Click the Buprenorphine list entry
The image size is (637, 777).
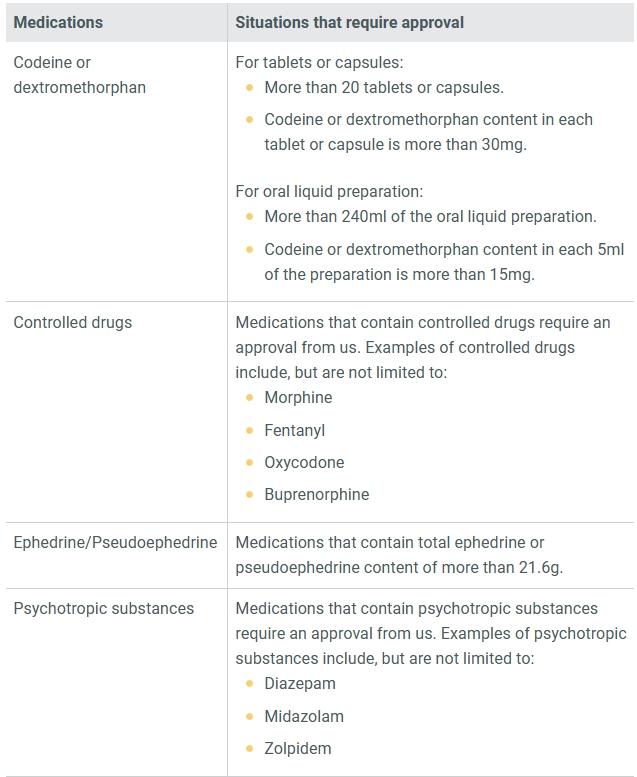click(317, 495)
